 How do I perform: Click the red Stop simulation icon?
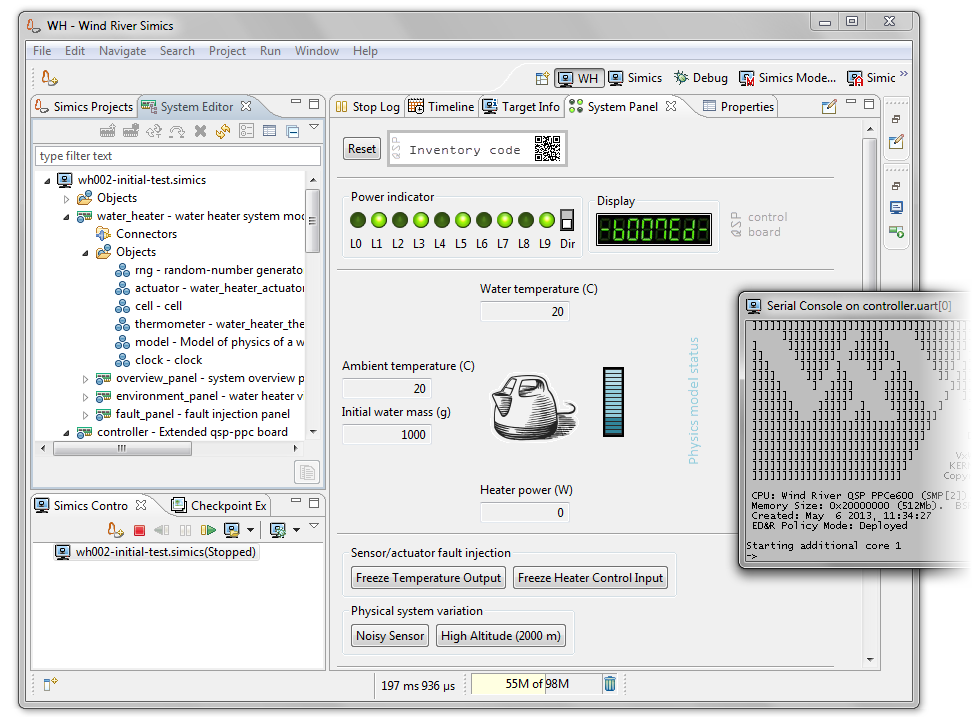pos(140,530)
